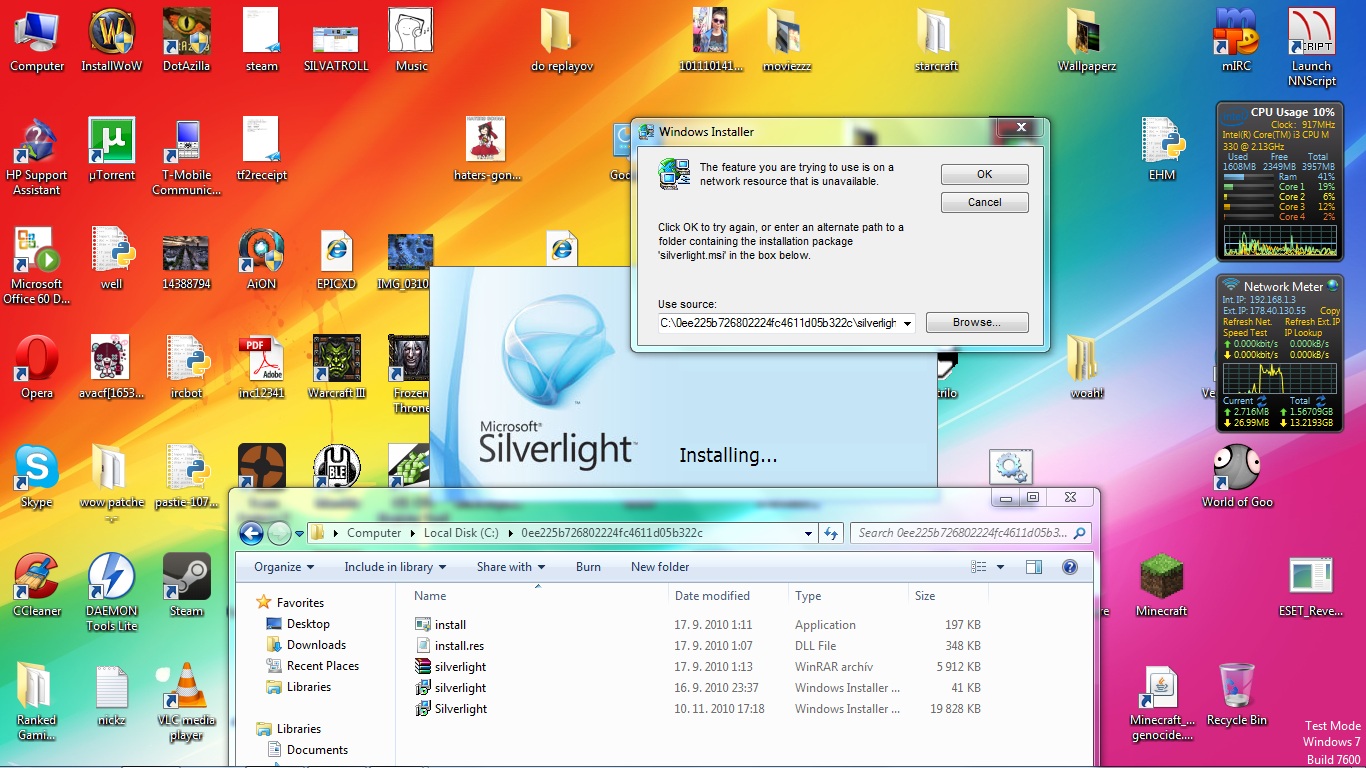Click the Browse... button
This screenshot has height=768, width=1366.
pos(976,323)
